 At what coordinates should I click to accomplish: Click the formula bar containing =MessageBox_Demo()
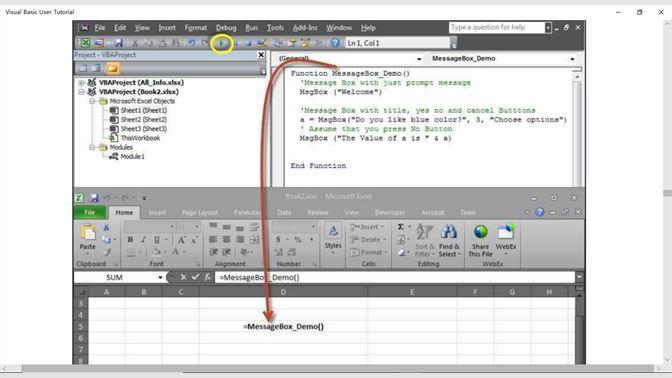394,277
